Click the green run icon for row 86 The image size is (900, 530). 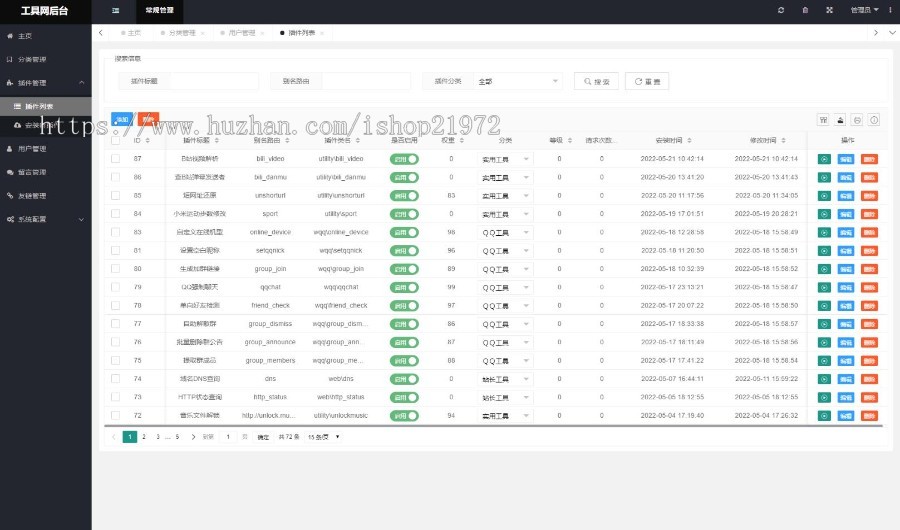pyautogui.click(x=824, y=177)
